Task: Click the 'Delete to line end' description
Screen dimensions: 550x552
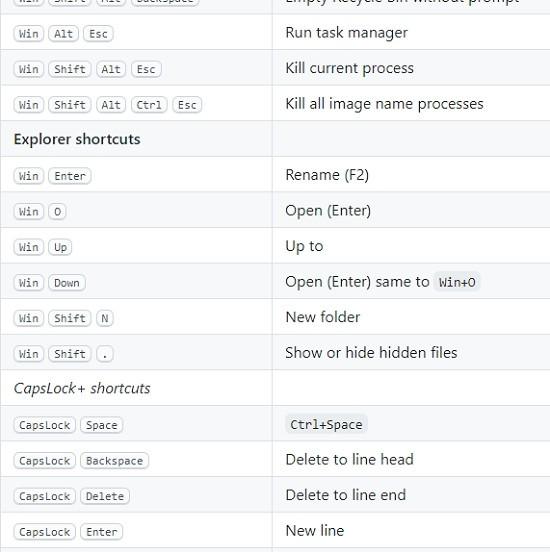Action: [346, 495]
